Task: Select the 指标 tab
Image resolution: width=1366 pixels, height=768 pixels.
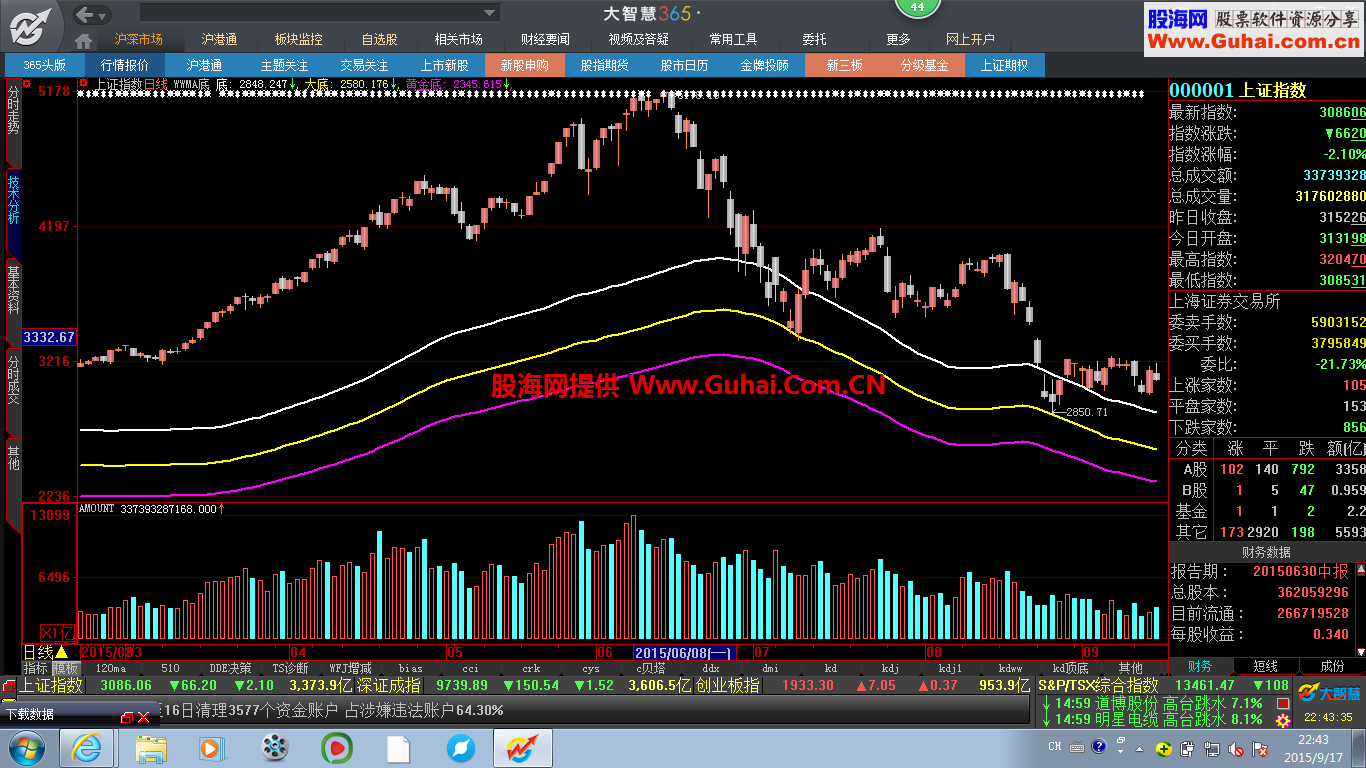Action: point(36,668)
